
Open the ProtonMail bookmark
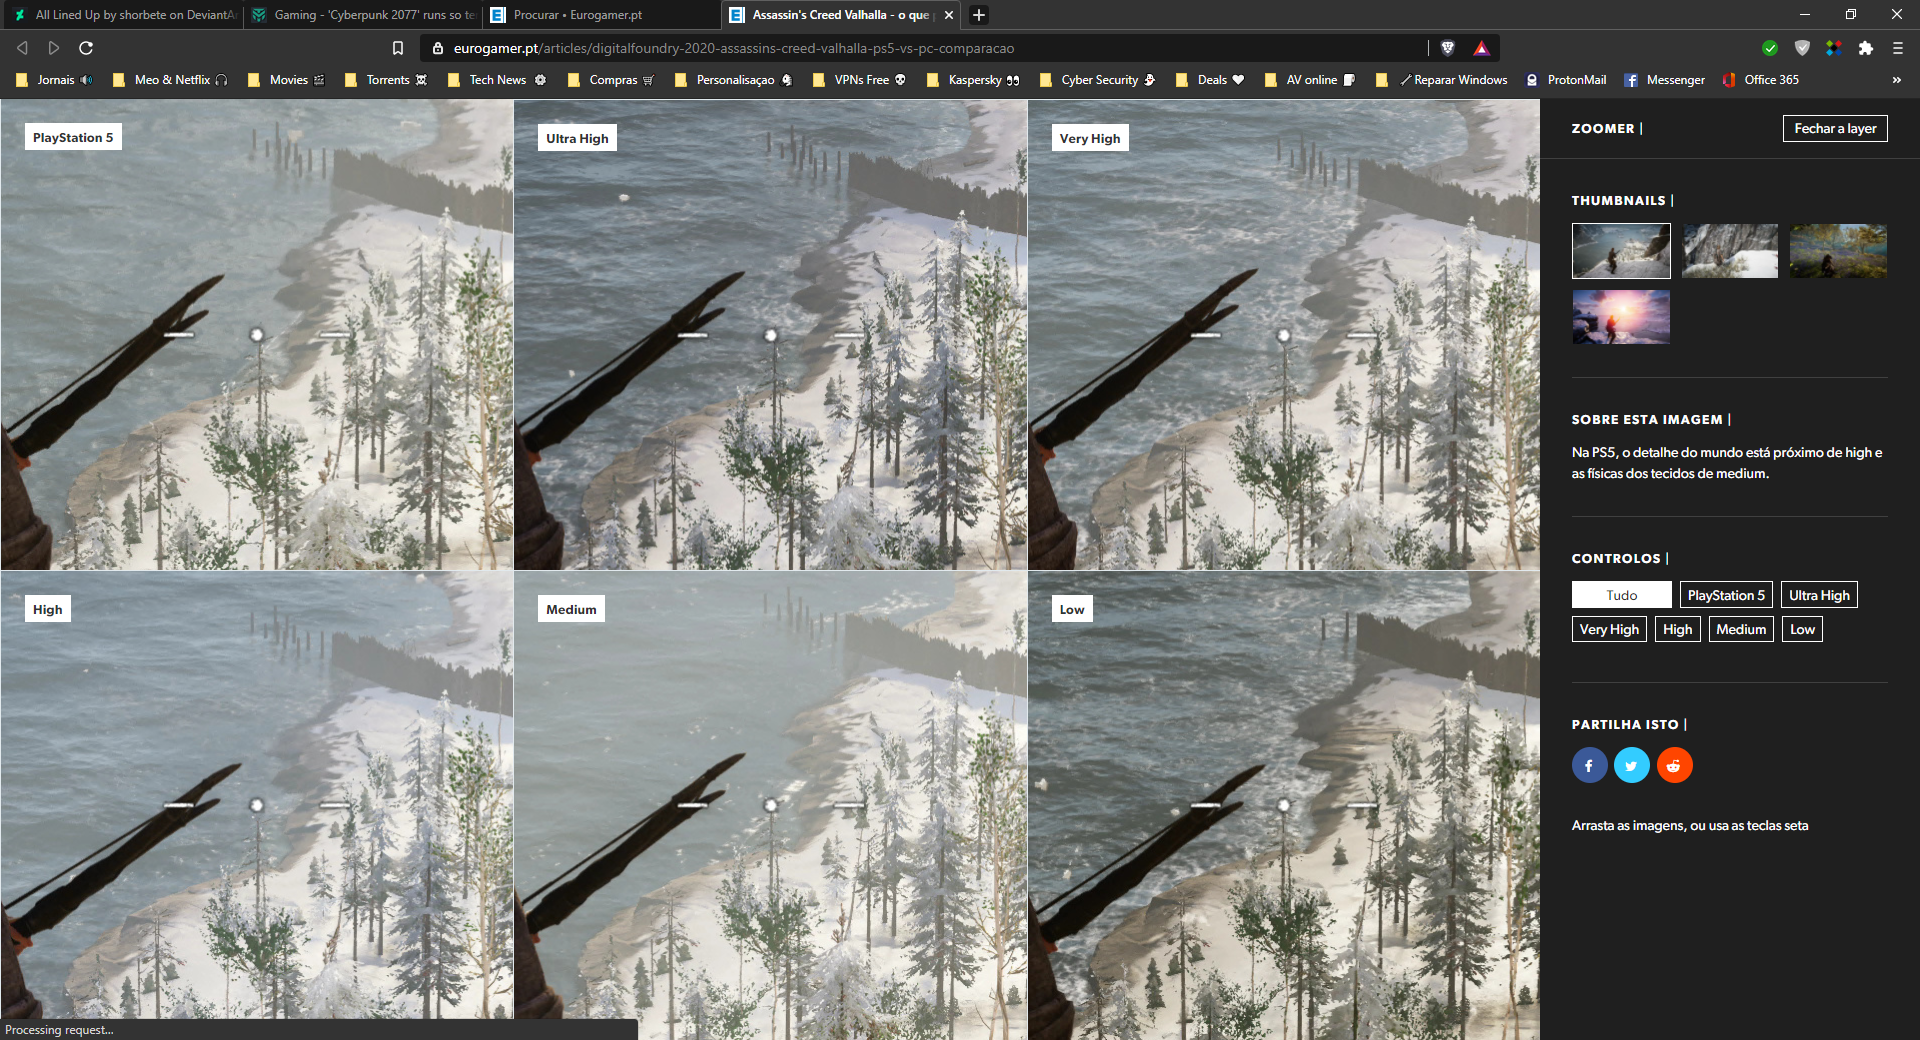(1566, 80)
